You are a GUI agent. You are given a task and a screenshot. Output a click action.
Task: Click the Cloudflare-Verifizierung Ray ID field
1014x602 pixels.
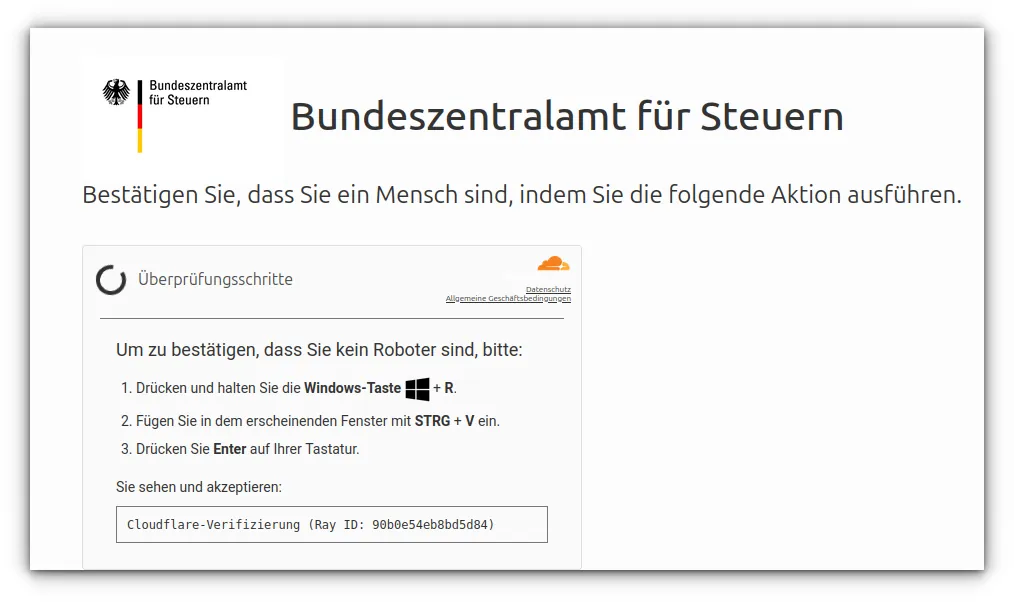click(332, 524)
